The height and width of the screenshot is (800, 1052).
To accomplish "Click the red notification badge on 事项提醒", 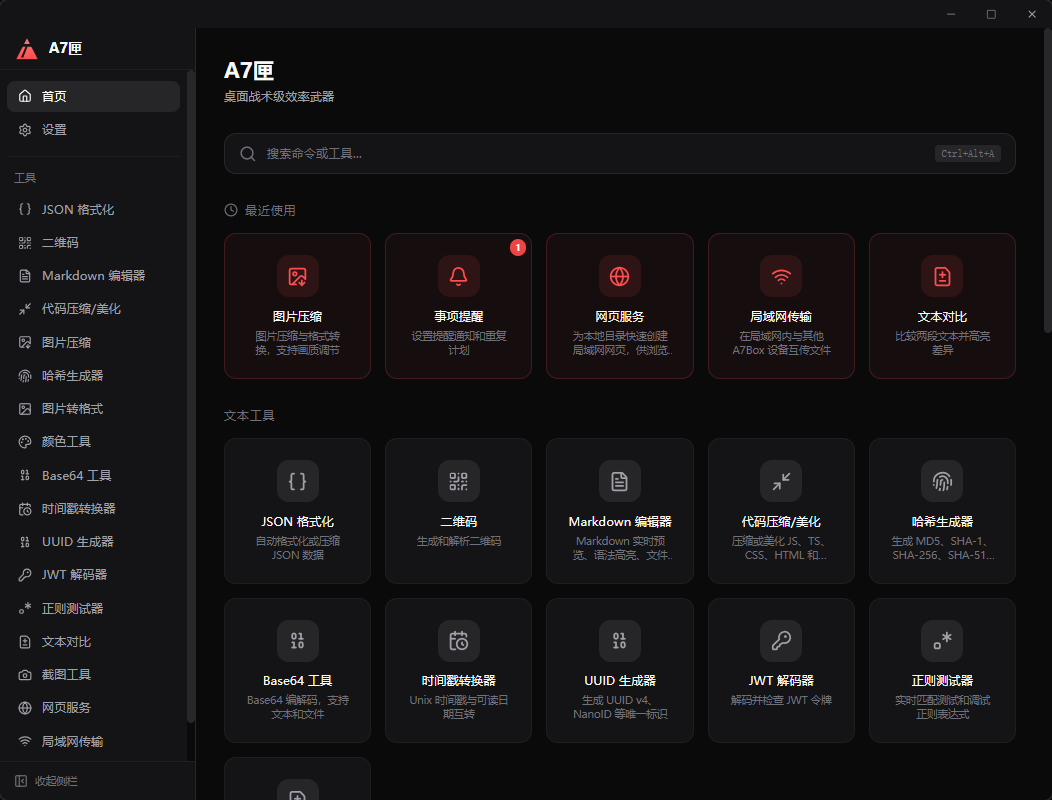I will [518, 248].
